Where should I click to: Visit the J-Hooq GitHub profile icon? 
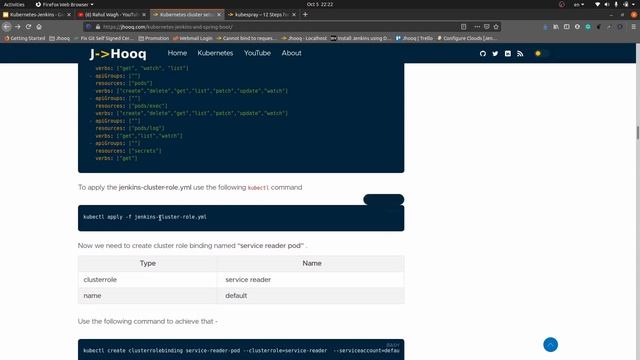point(483,53)
